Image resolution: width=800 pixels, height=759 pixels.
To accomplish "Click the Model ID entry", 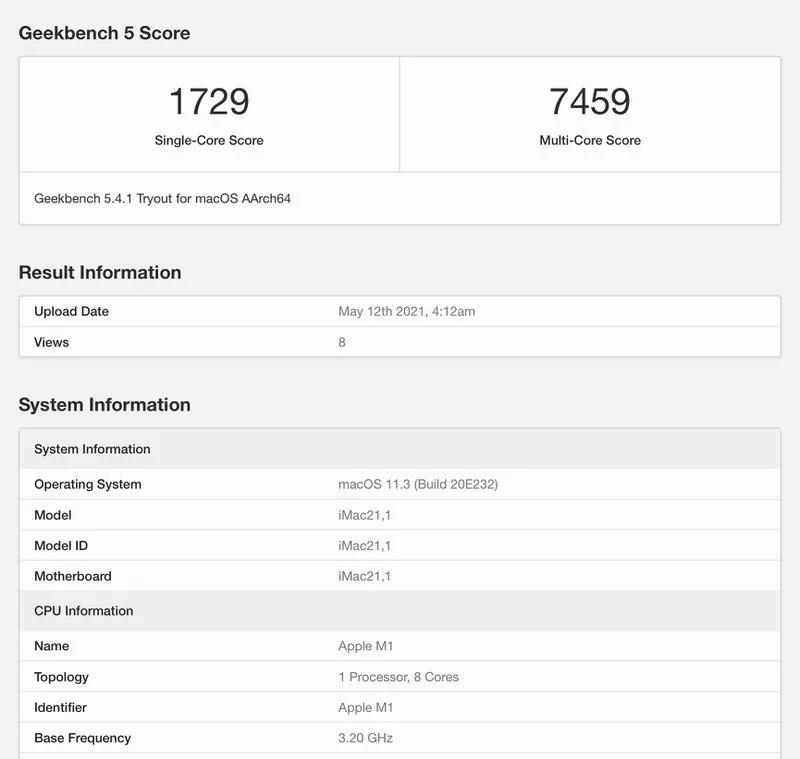I will click(x=59, y=545).
